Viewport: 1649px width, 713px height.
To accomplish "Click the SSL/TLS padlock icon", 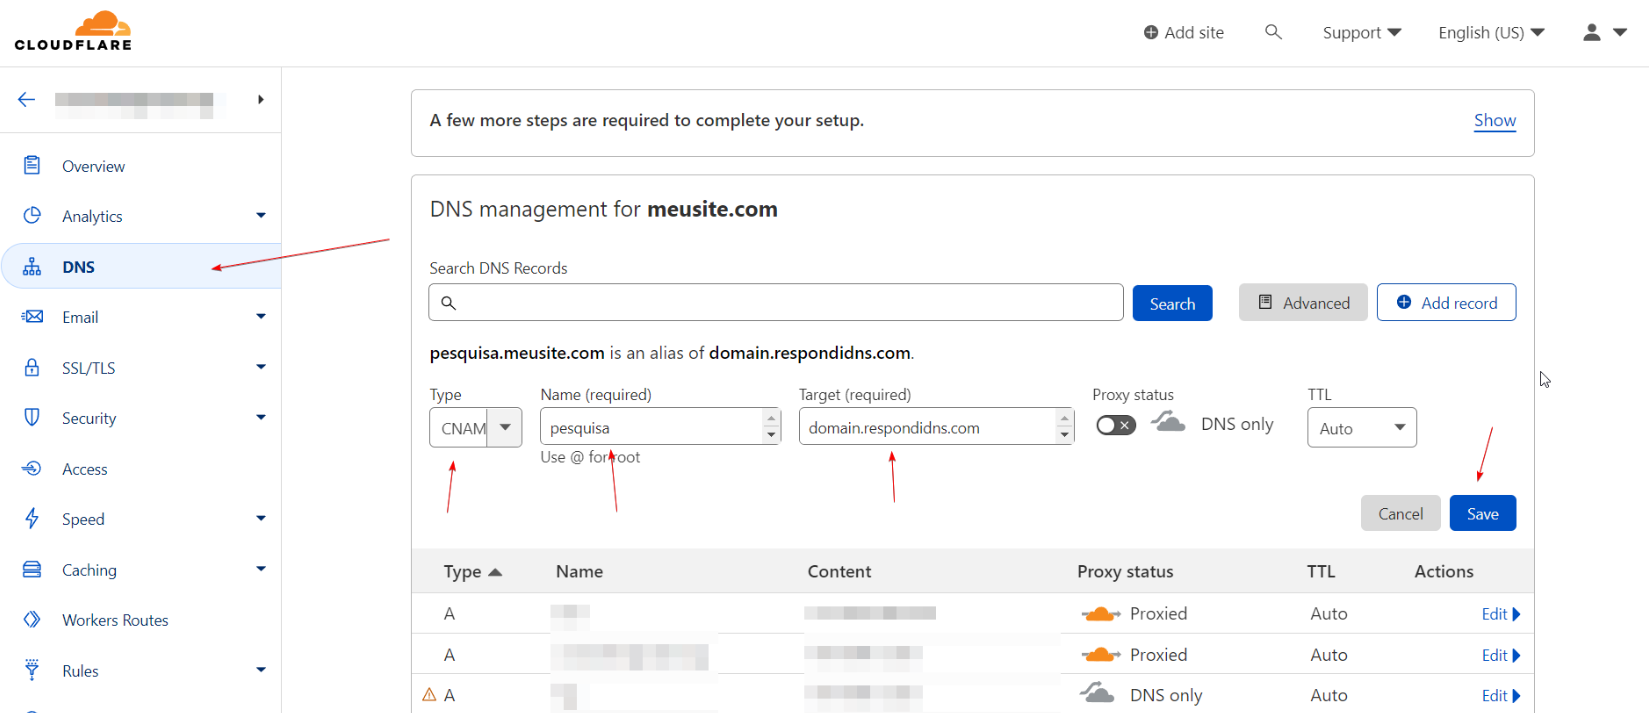I will (32, 367).
